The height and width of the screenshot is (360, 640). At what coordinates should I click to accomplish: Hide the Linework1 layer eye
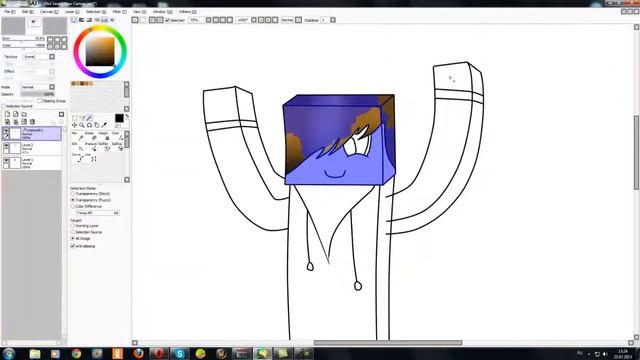(6, 131)
